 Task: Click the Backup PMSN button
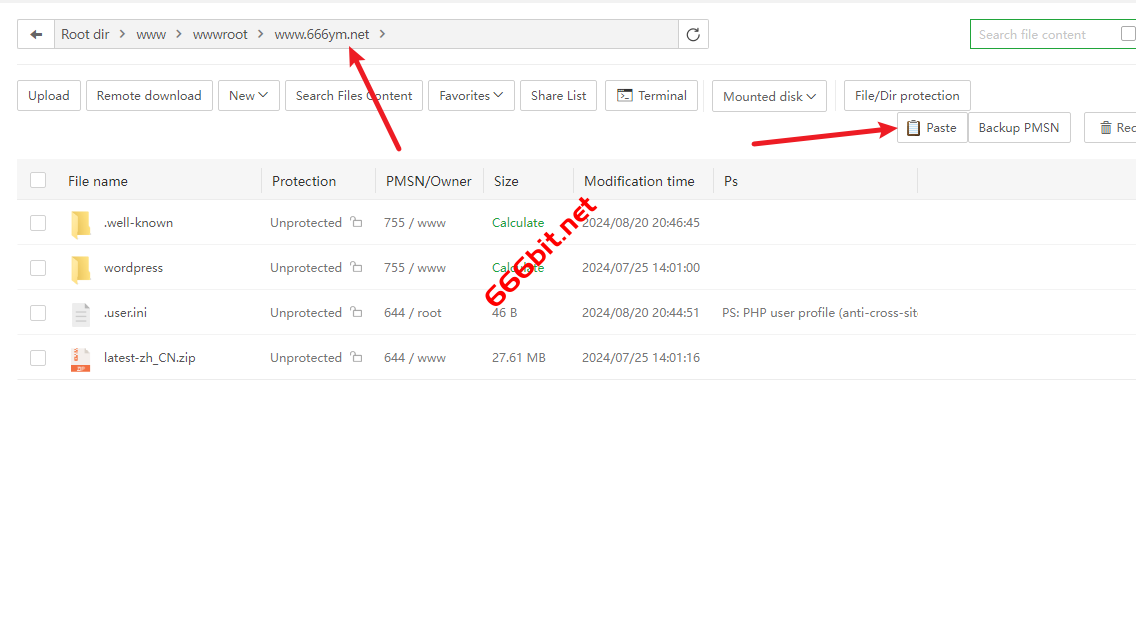1019,127
